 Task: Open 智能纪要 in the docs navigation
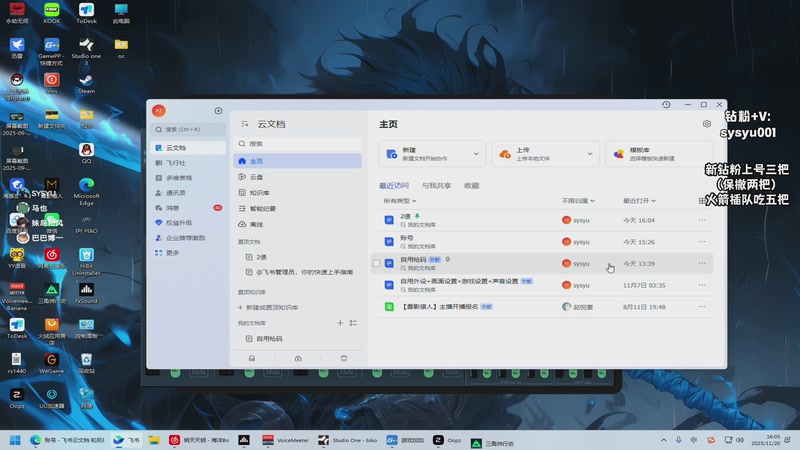297,209
